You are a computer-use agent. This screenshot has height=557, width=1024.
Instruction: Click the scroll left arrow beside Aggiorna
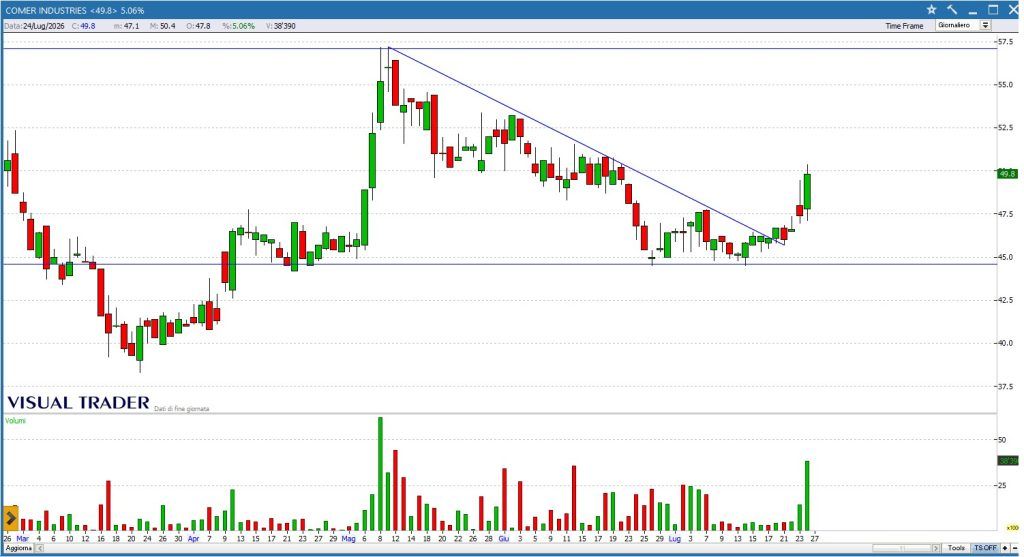[39, 548]
